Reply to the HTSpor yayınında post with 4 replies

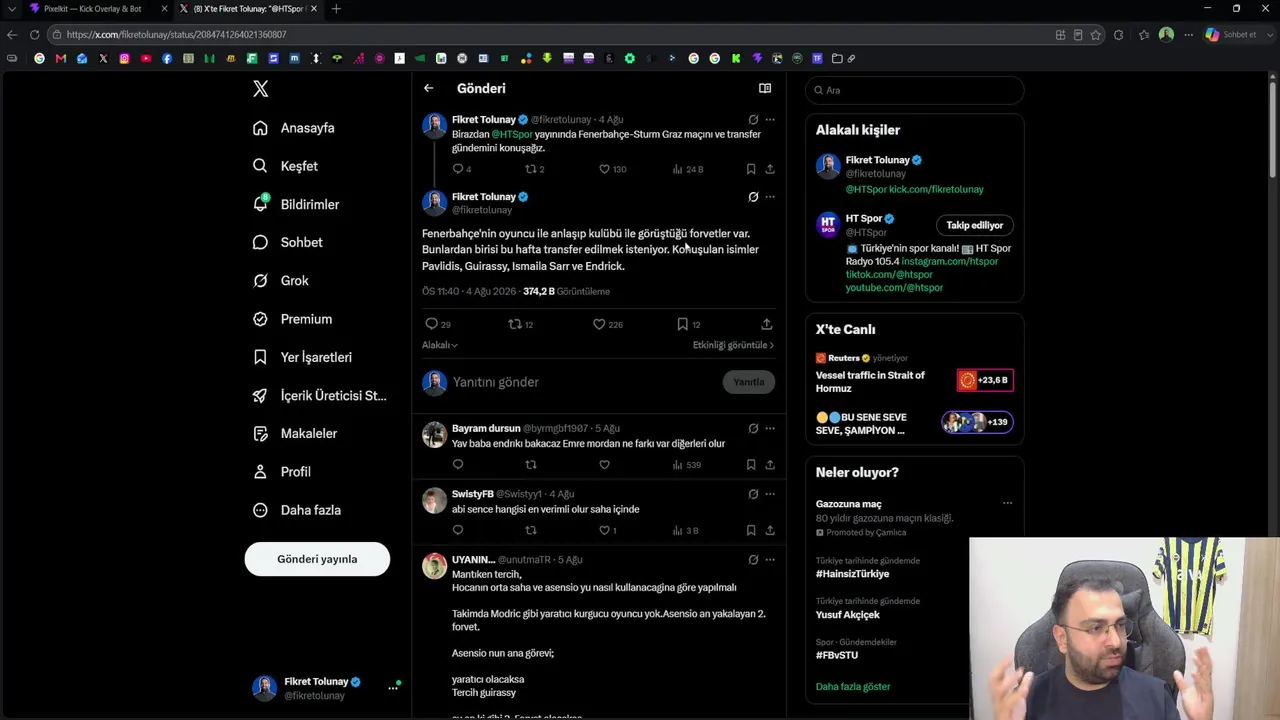click(x=458, y=169)
